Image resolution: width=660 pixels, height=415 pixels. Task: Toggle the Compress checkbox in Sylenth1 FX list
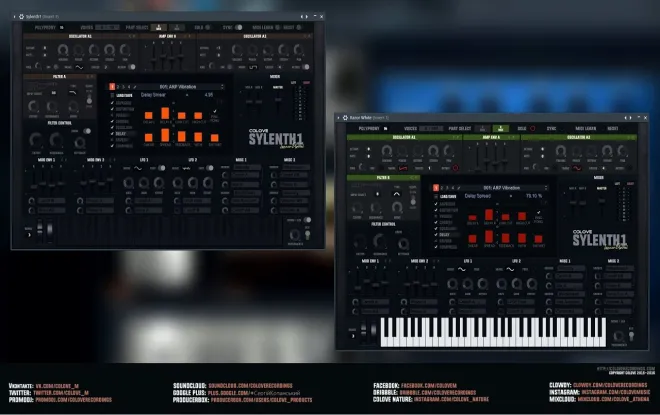(112, 146)
